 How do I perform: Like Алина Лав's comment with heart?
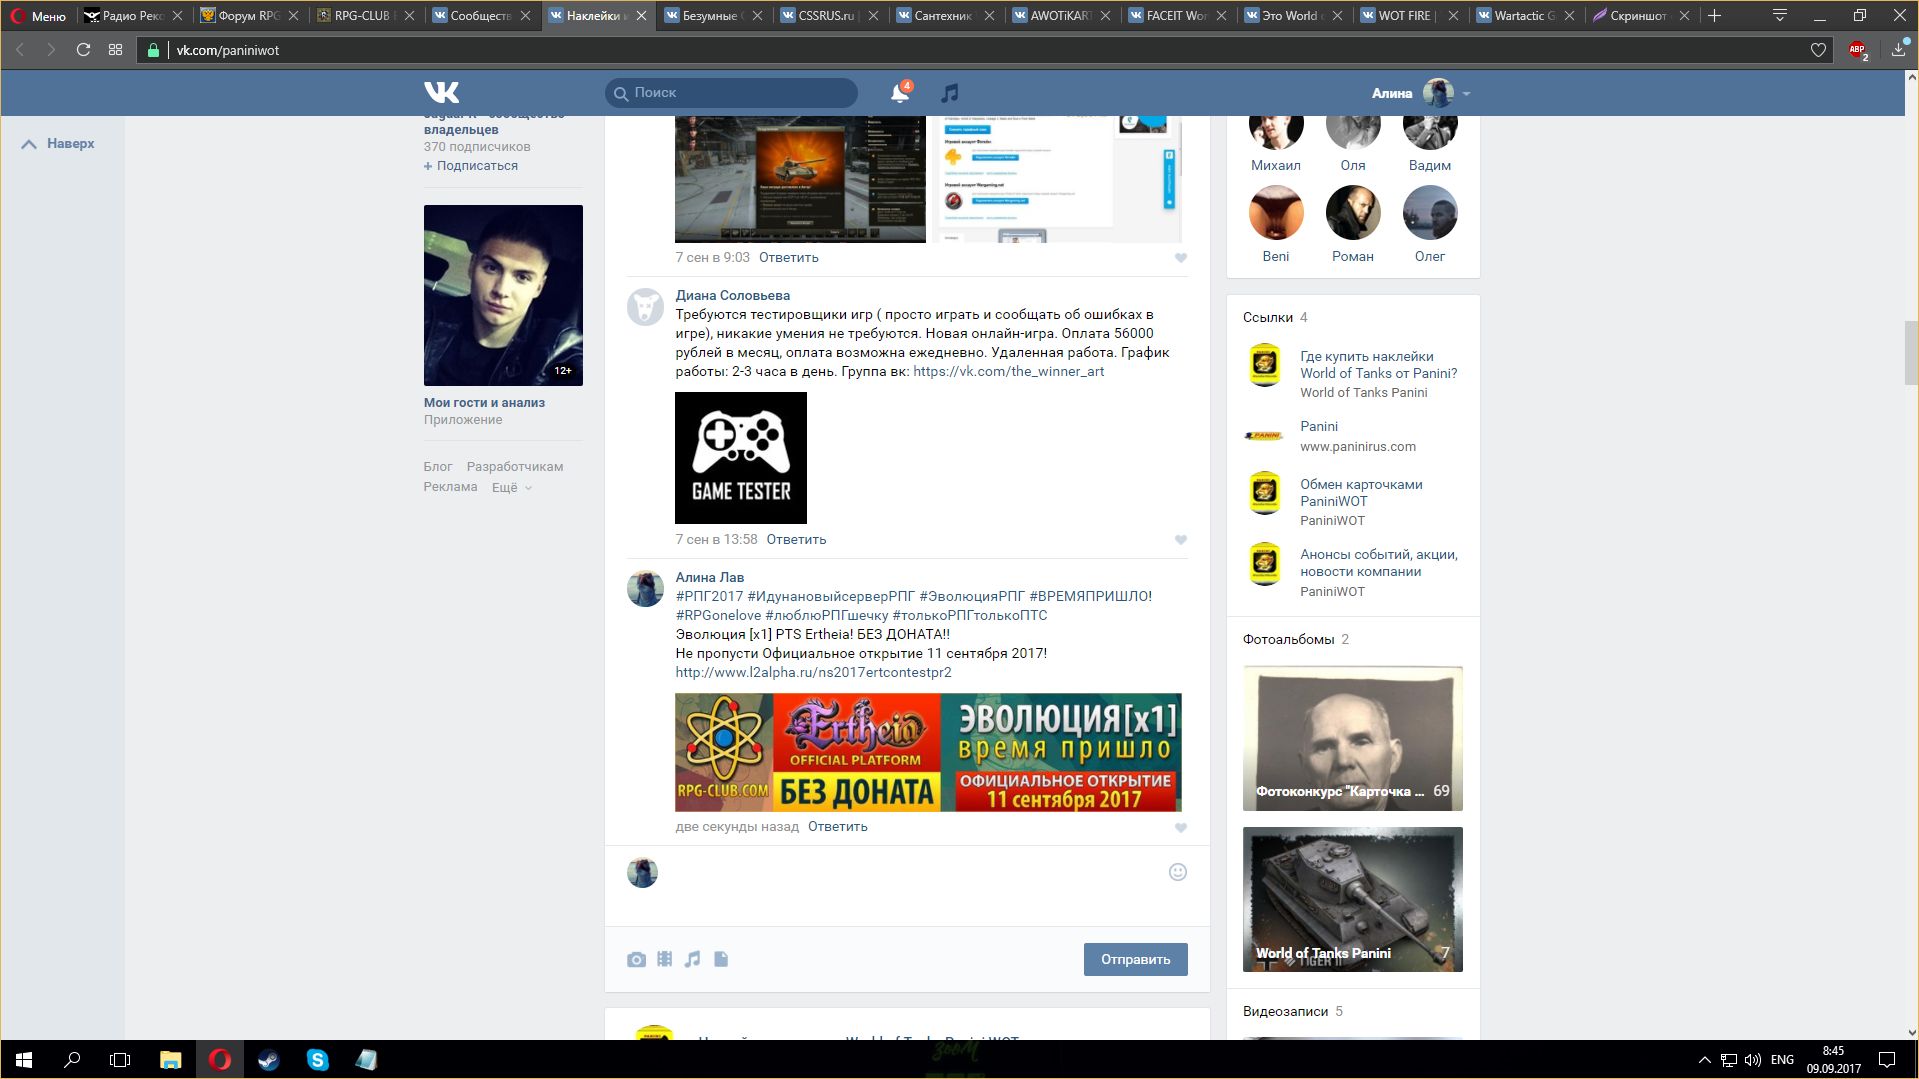click(1180, 828)
